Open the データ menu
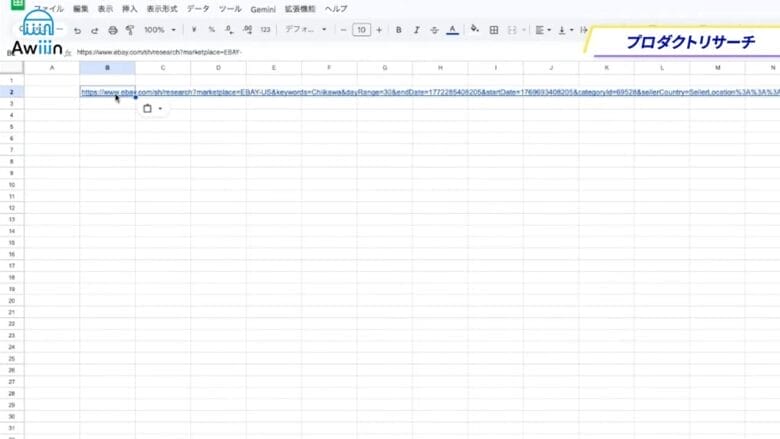Screen dimensions: 780x439 [x=198, y=8]
